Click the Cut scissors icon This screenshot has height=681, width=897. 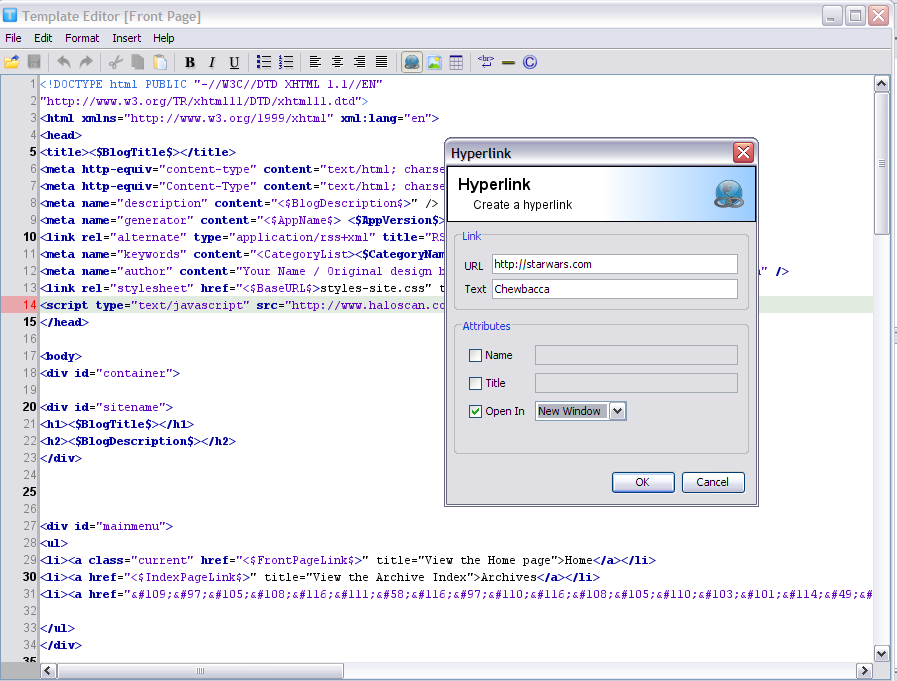pos(116,62)
